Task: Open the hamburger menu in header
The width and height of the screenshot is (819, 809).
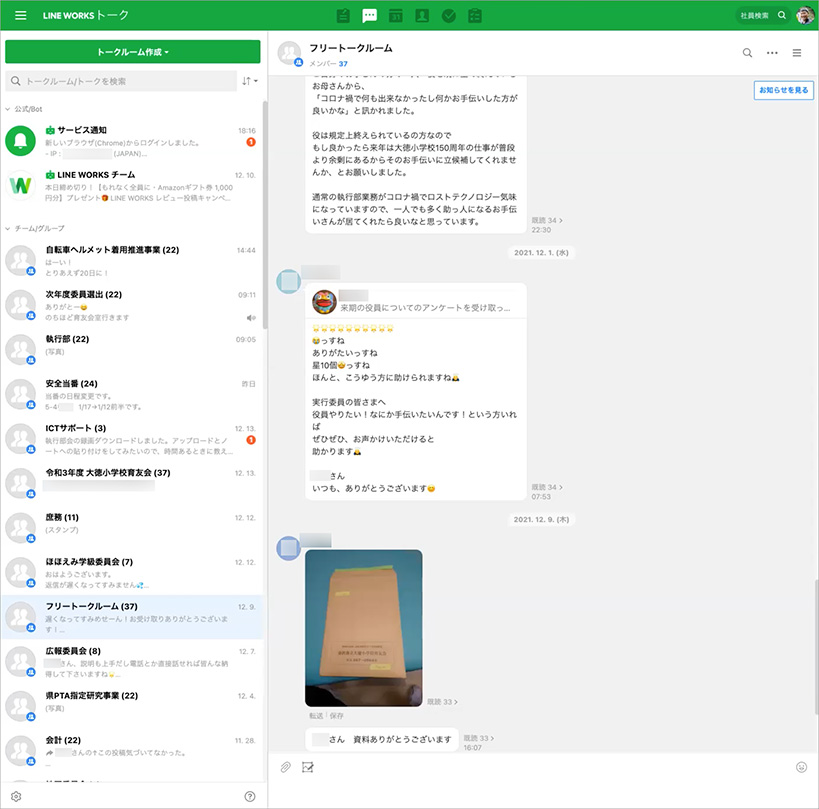Action: [x=21, y=16]
